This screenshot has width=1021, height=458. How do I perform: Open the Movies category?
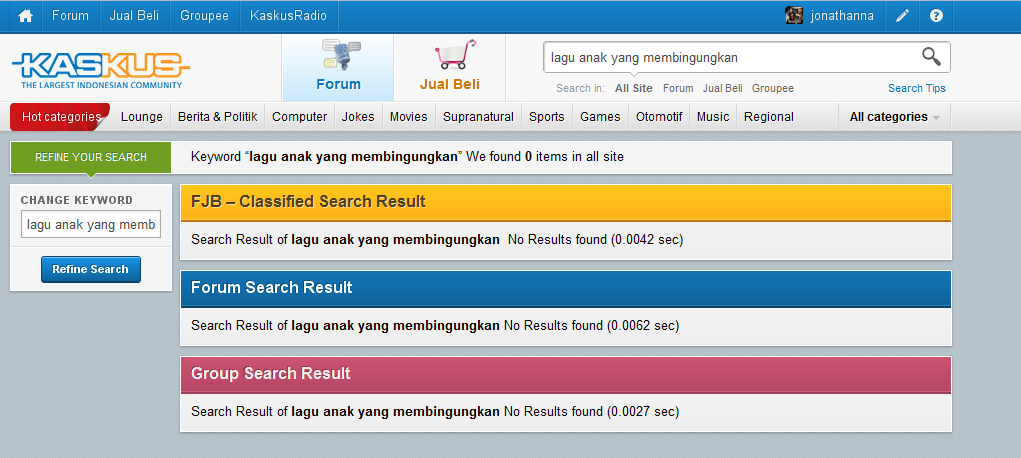pyautogui.click(x=408, y=117)
